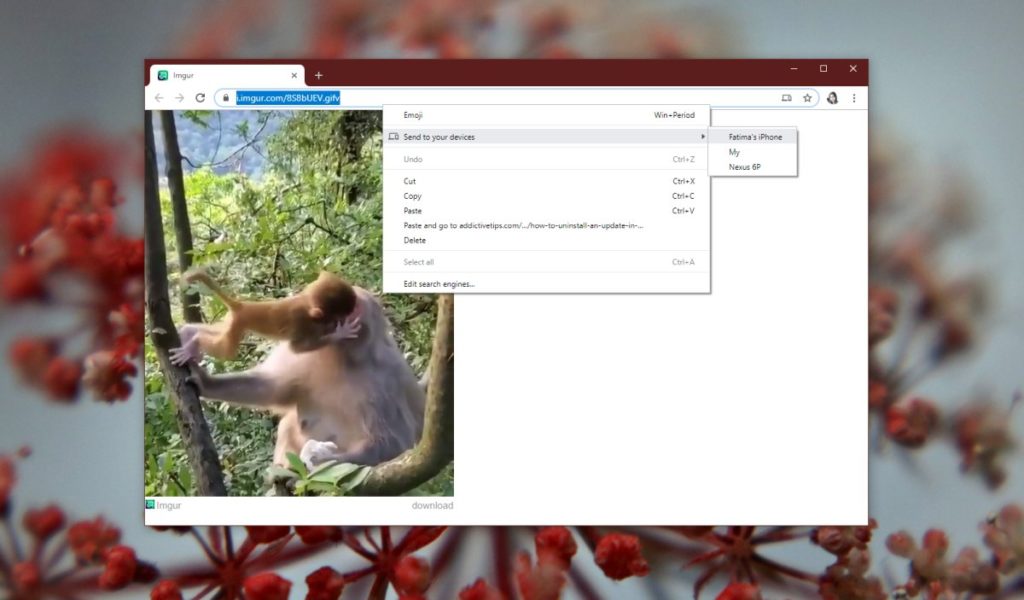The image size is (1024, 600).
Task: Click the back navigation arrow
Action: coord(160,97)
